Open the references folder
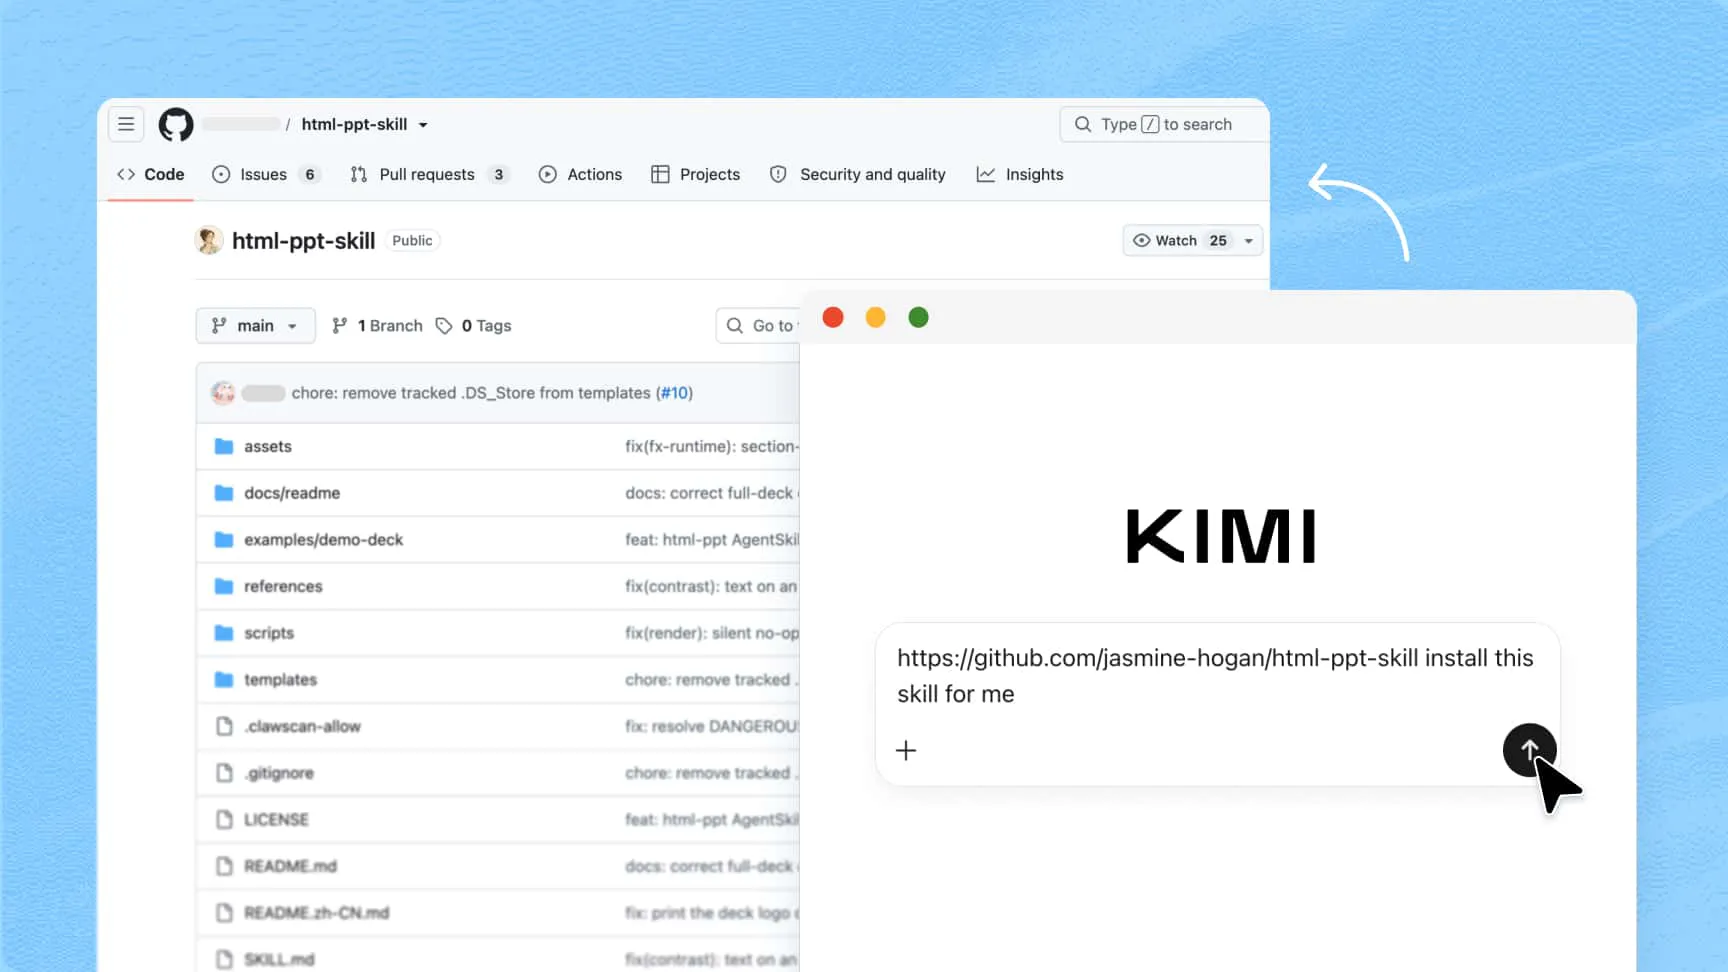 pos(283,586)
